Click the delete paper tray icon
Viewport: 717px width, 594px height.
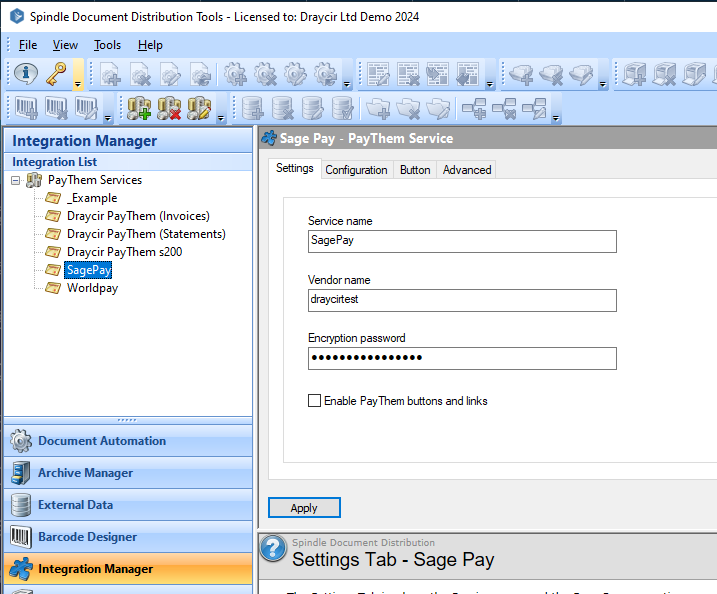(551, 74)
